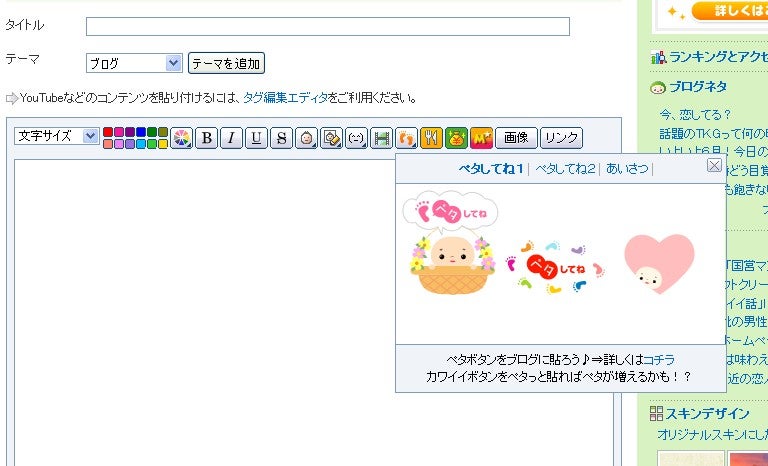Switch to the あいさつ tab
This screenshot has height=466, width=768.
point(627,169)
